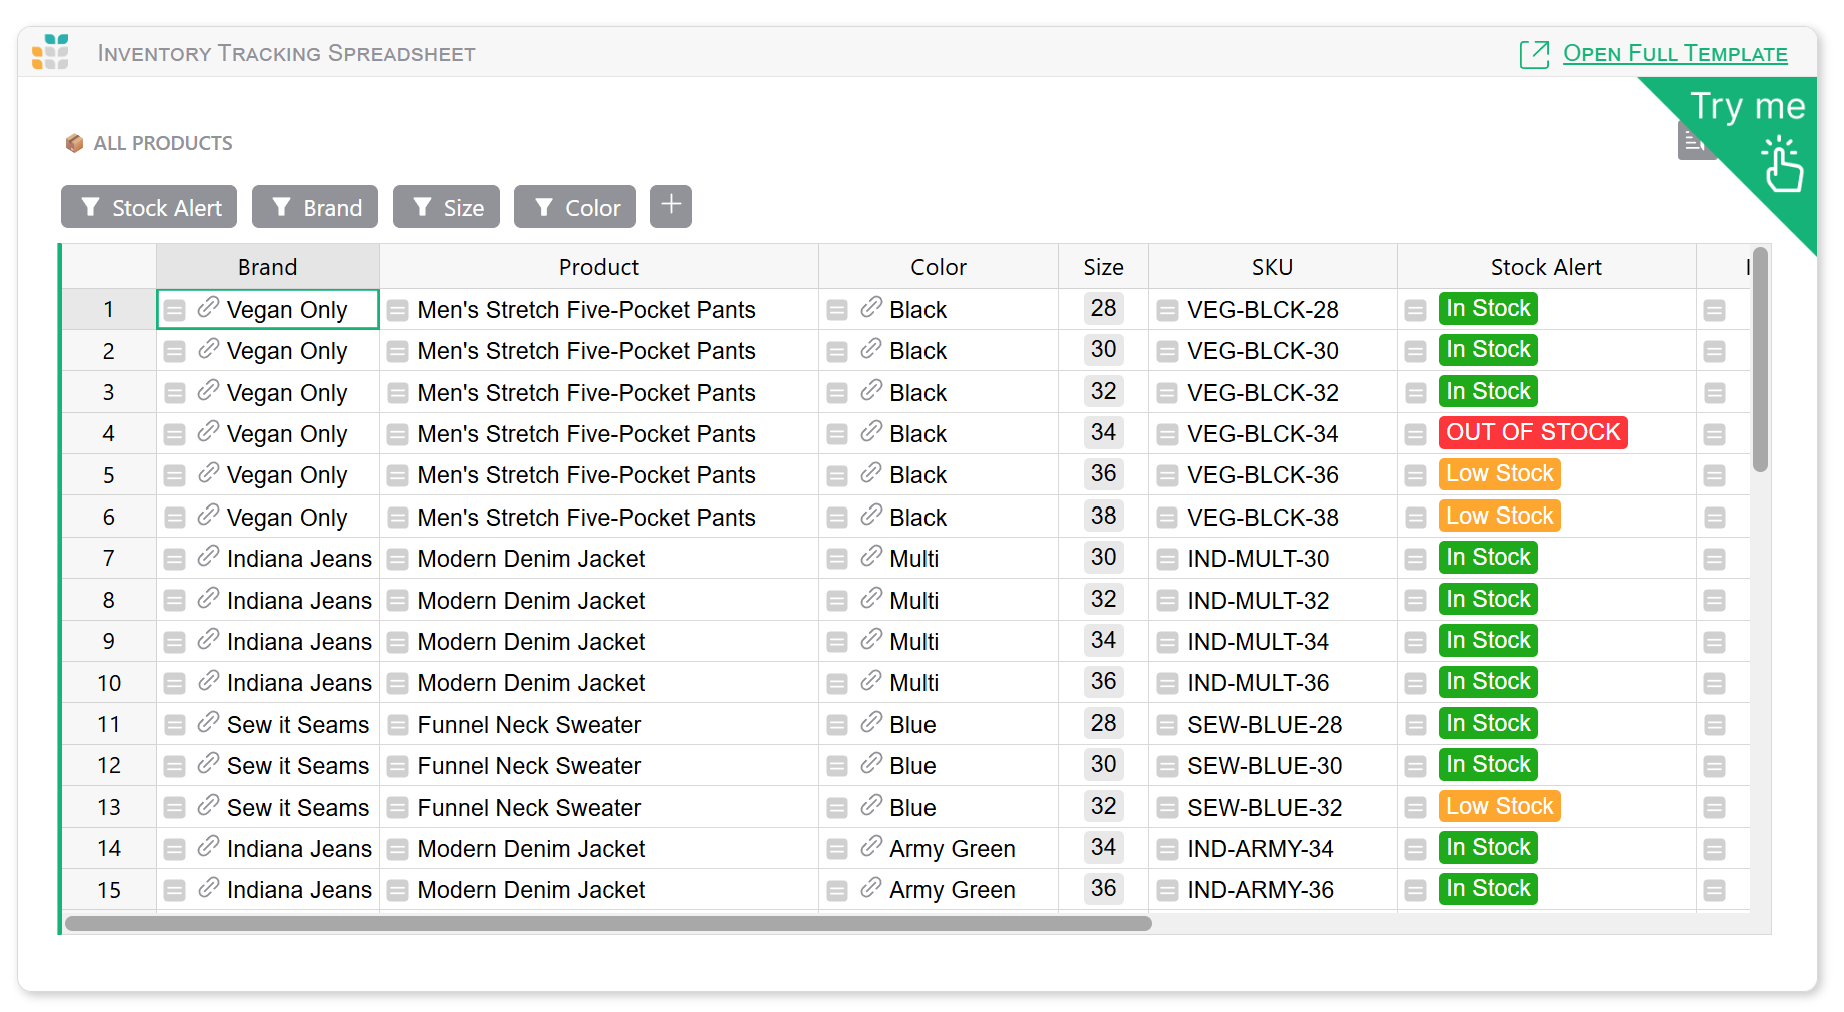Click the horizontal scrollbar under the table

click(x=608, y=923)
